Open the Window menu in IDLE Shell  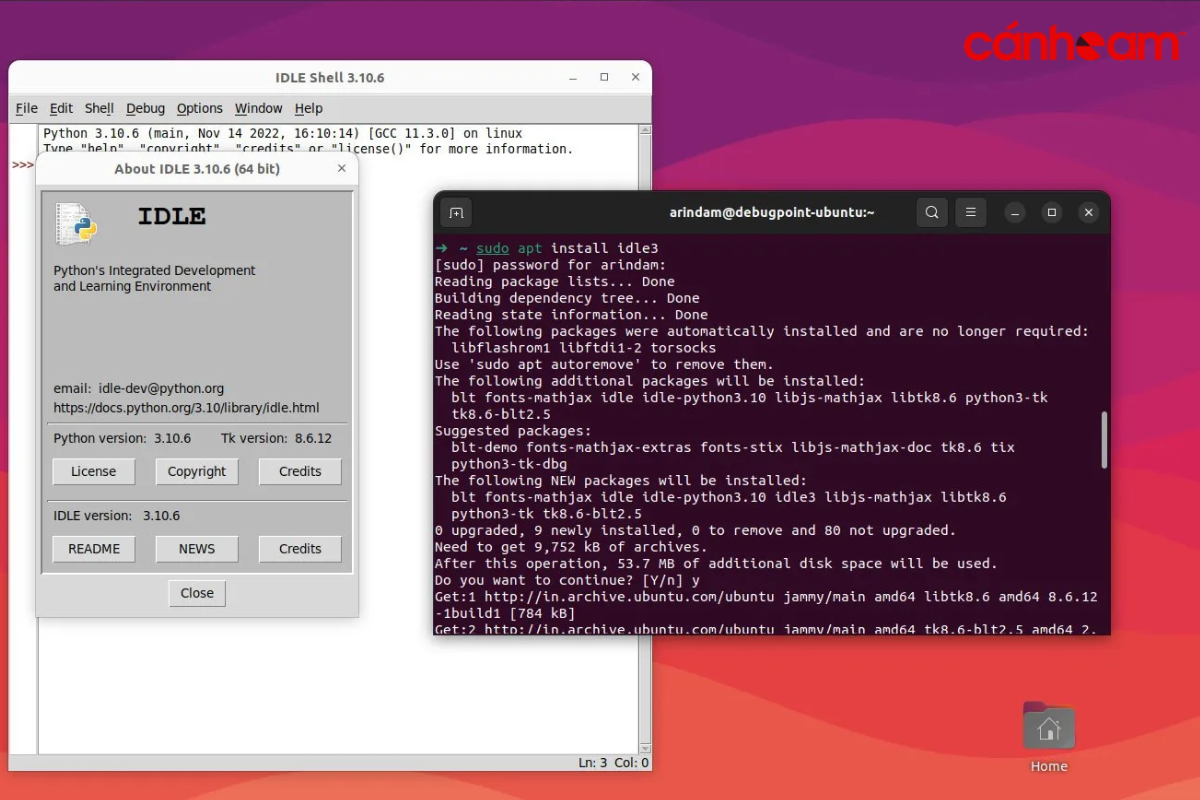(x=259, y=108)
